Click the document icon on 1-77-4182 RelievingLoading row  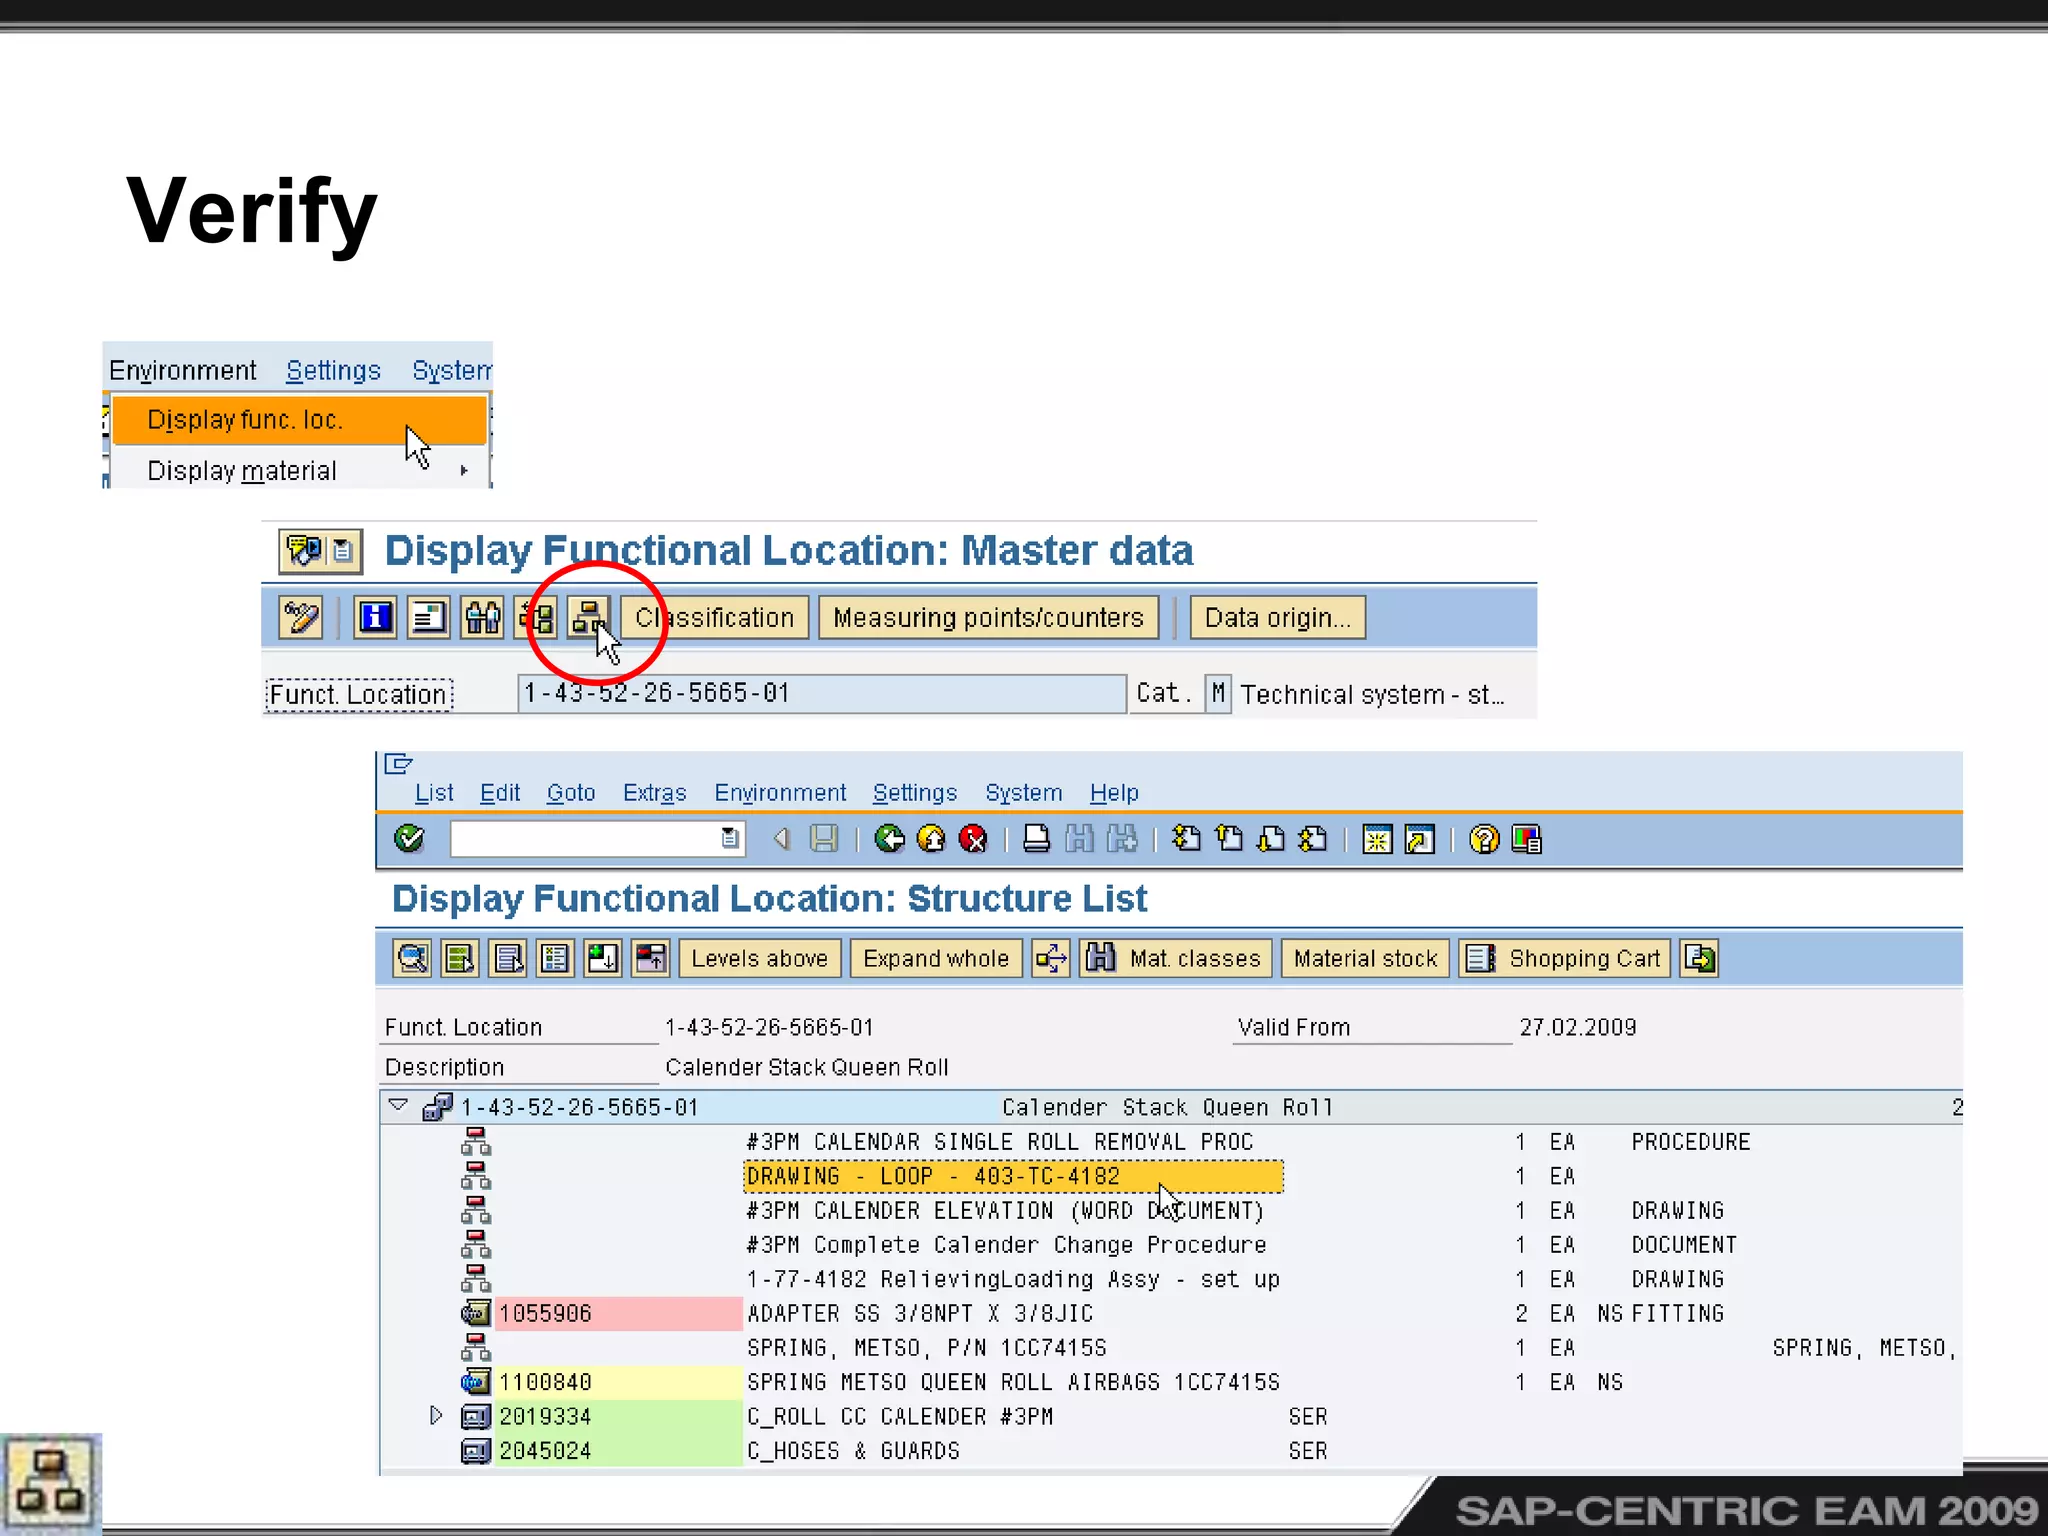click(476, 1279)
